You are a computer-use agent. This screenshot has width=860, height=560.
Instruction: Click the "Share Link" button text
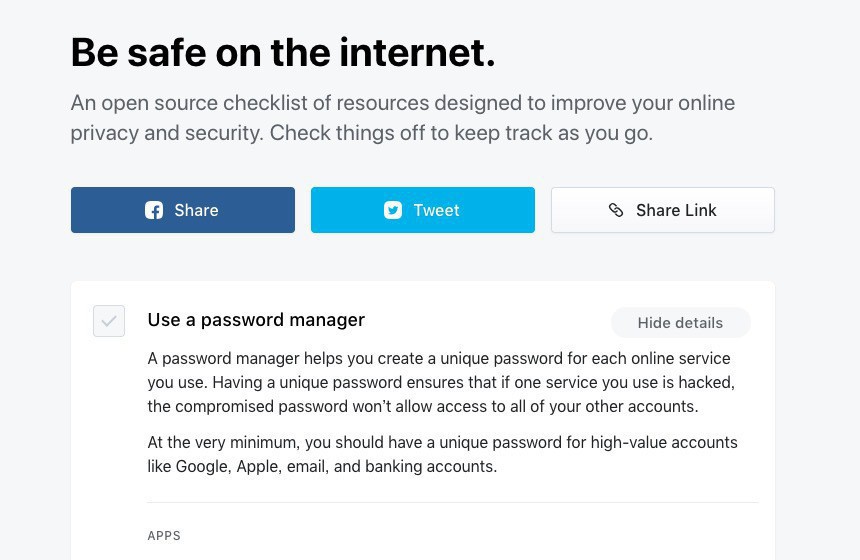676,210
